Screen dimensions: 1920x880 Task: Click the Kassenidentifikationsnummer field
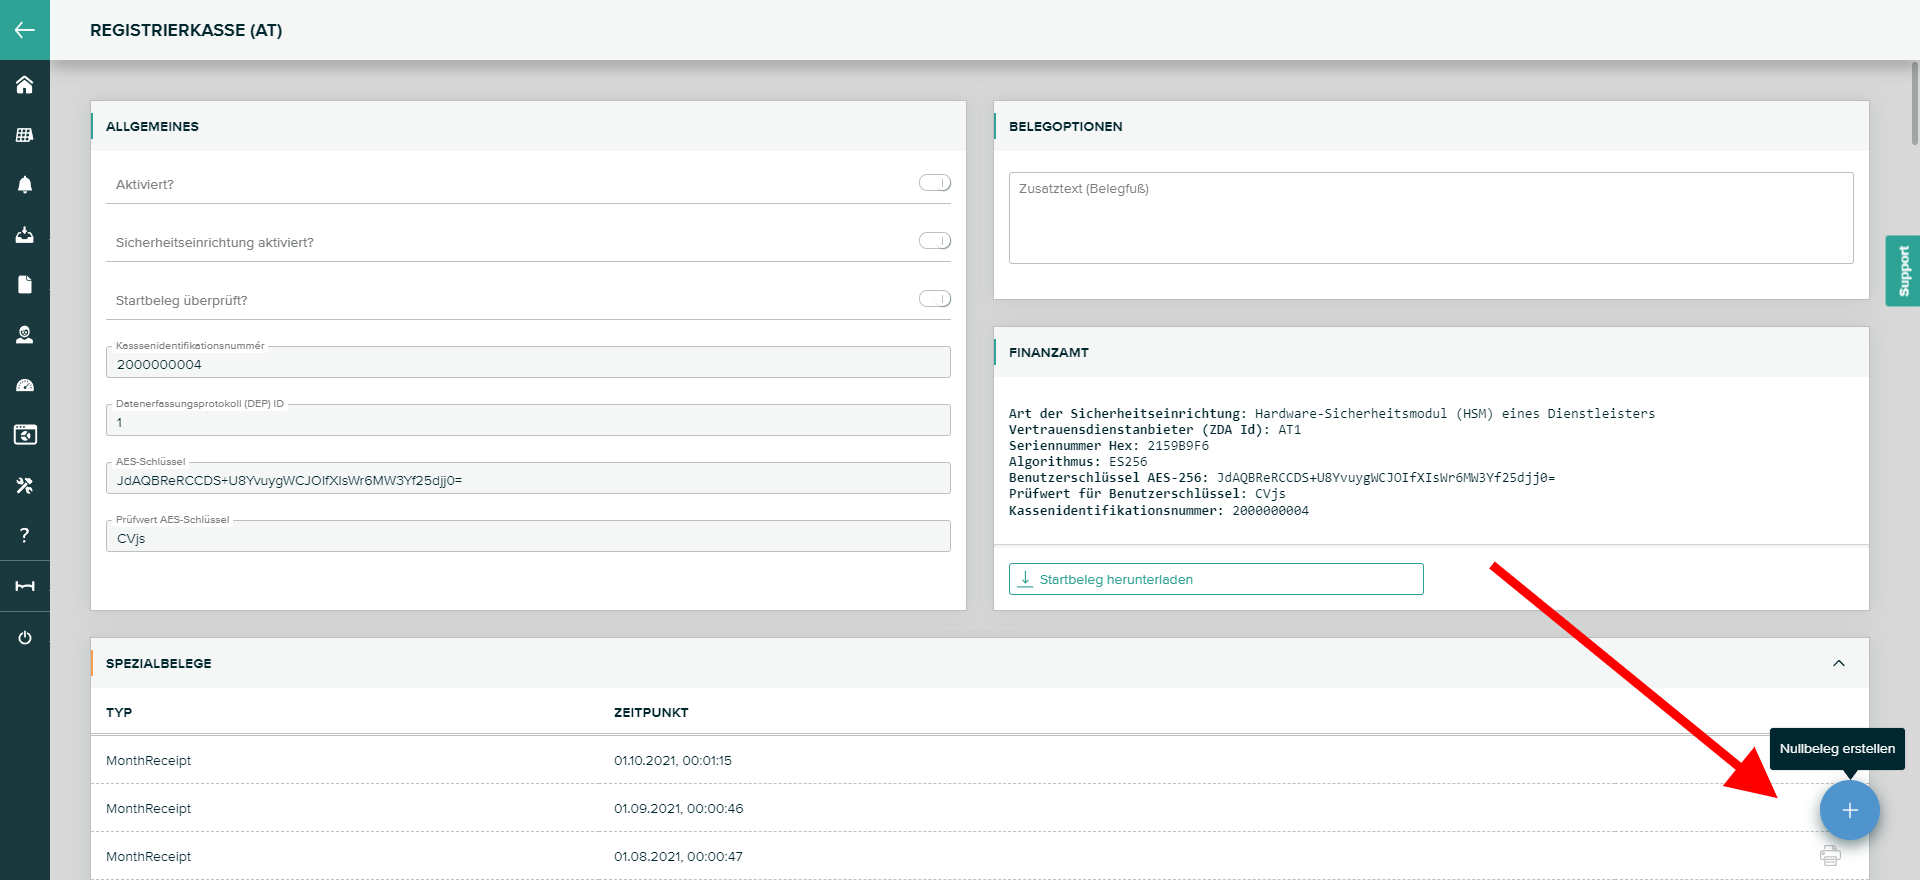tap(528, 364)
